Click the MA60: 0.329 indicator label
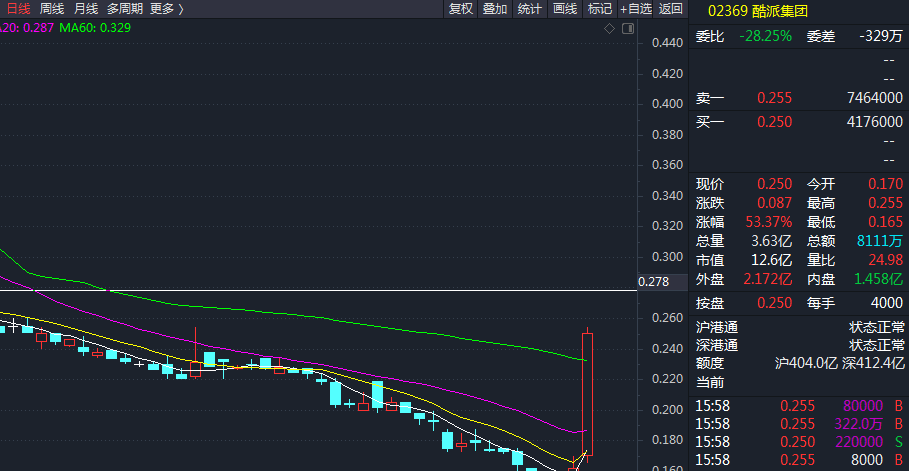This screenshot has width=909, height=471. pyautogui.click(x=95, y=28)
